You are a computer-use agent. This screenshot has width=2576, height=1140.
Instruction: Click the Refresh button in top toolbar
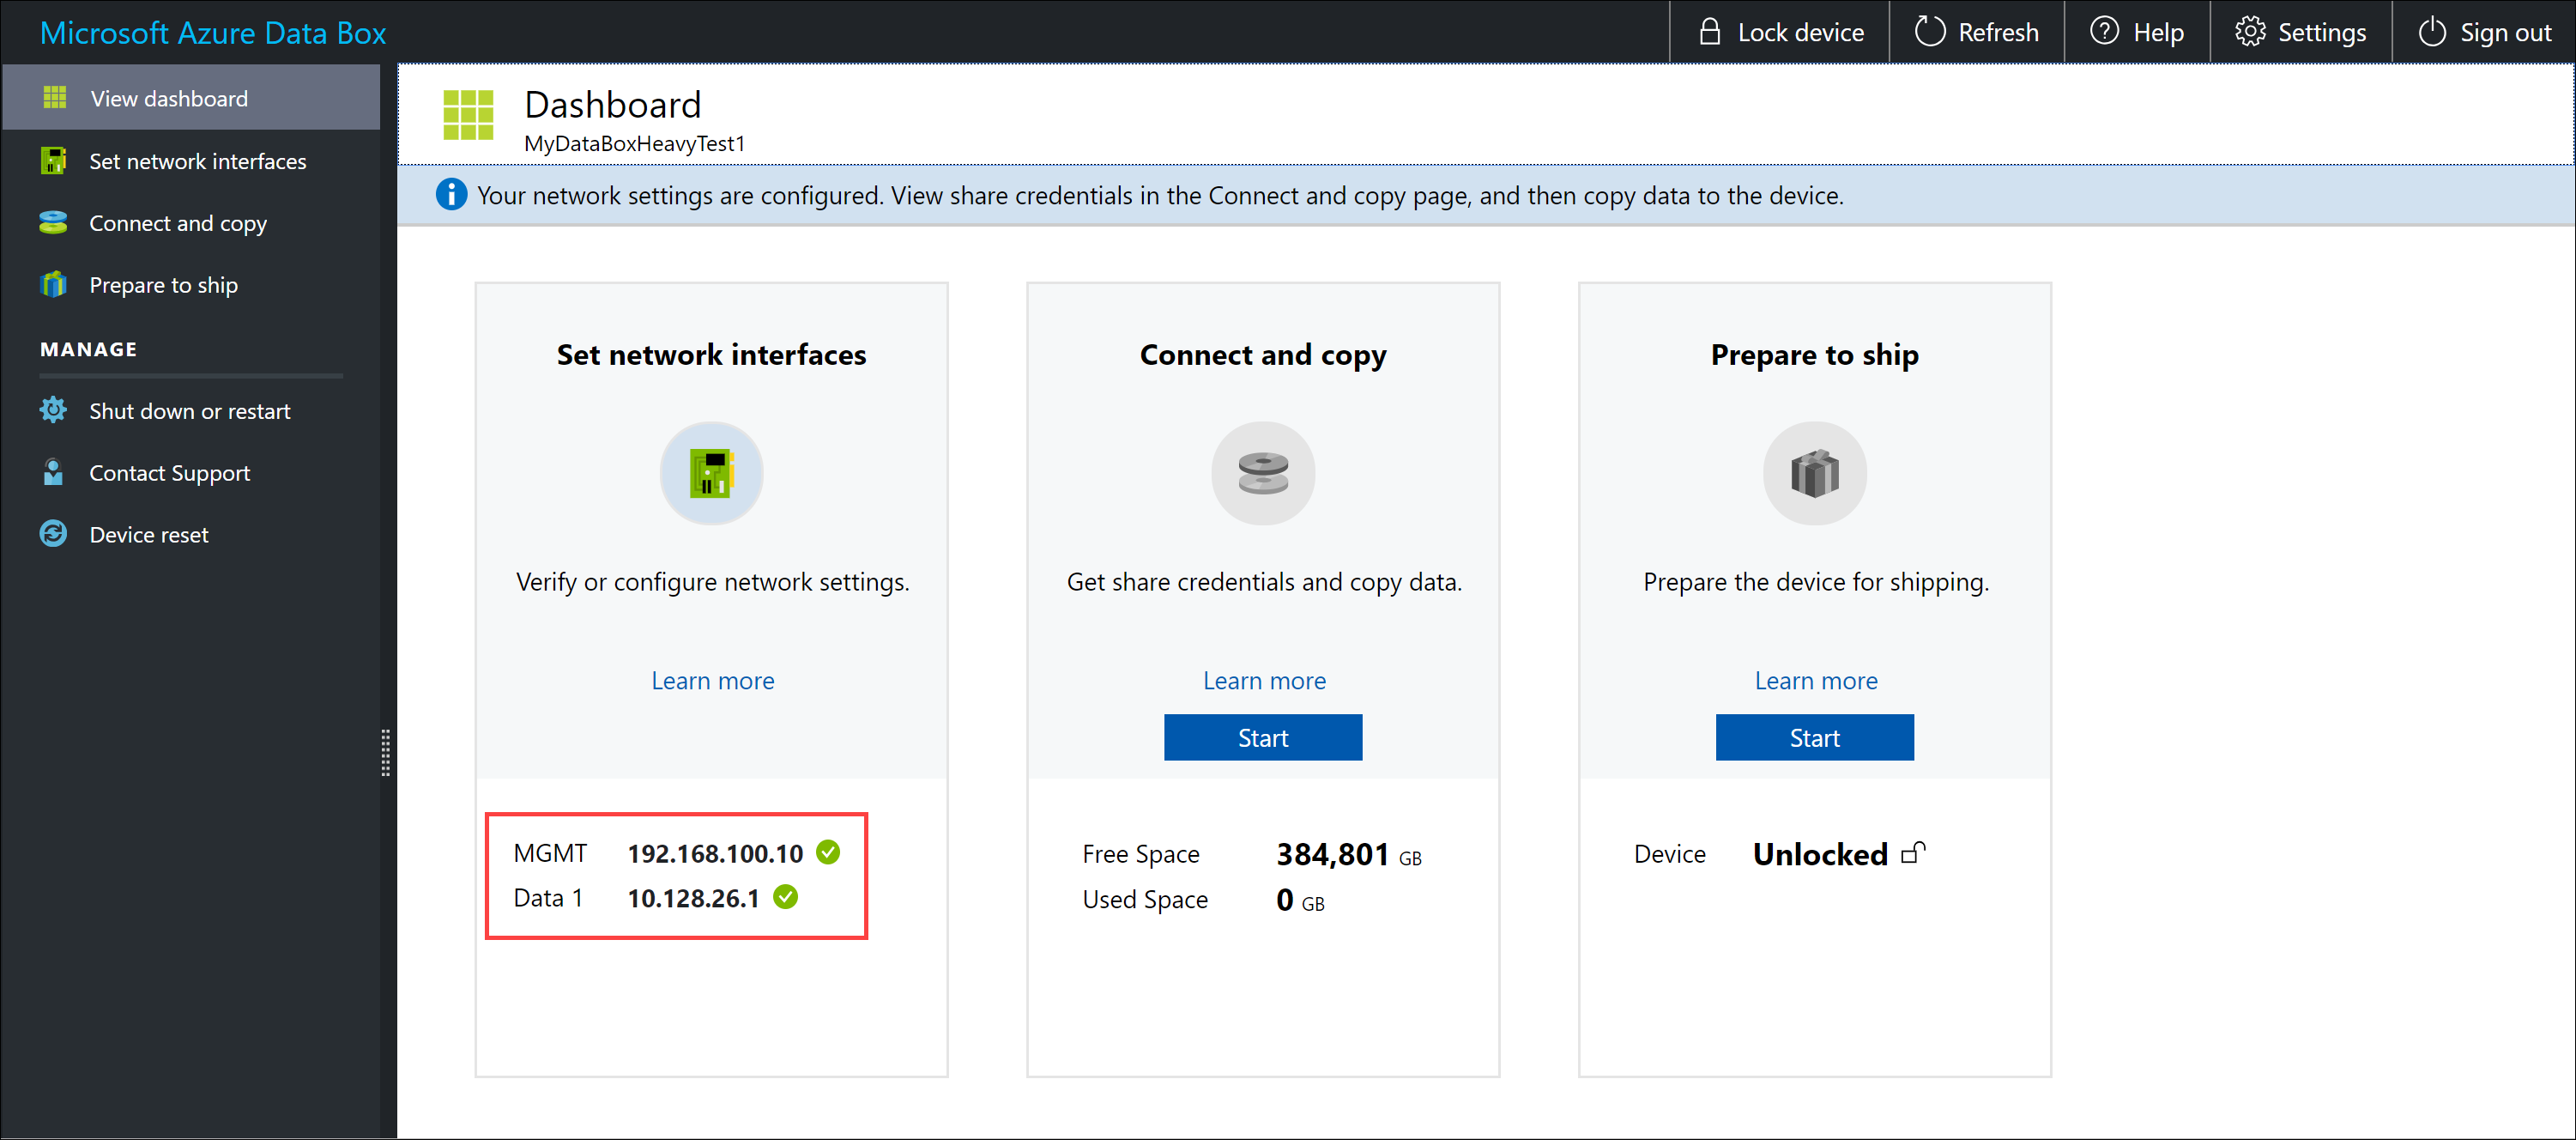pyautogui.click(x=1983, y=33)
